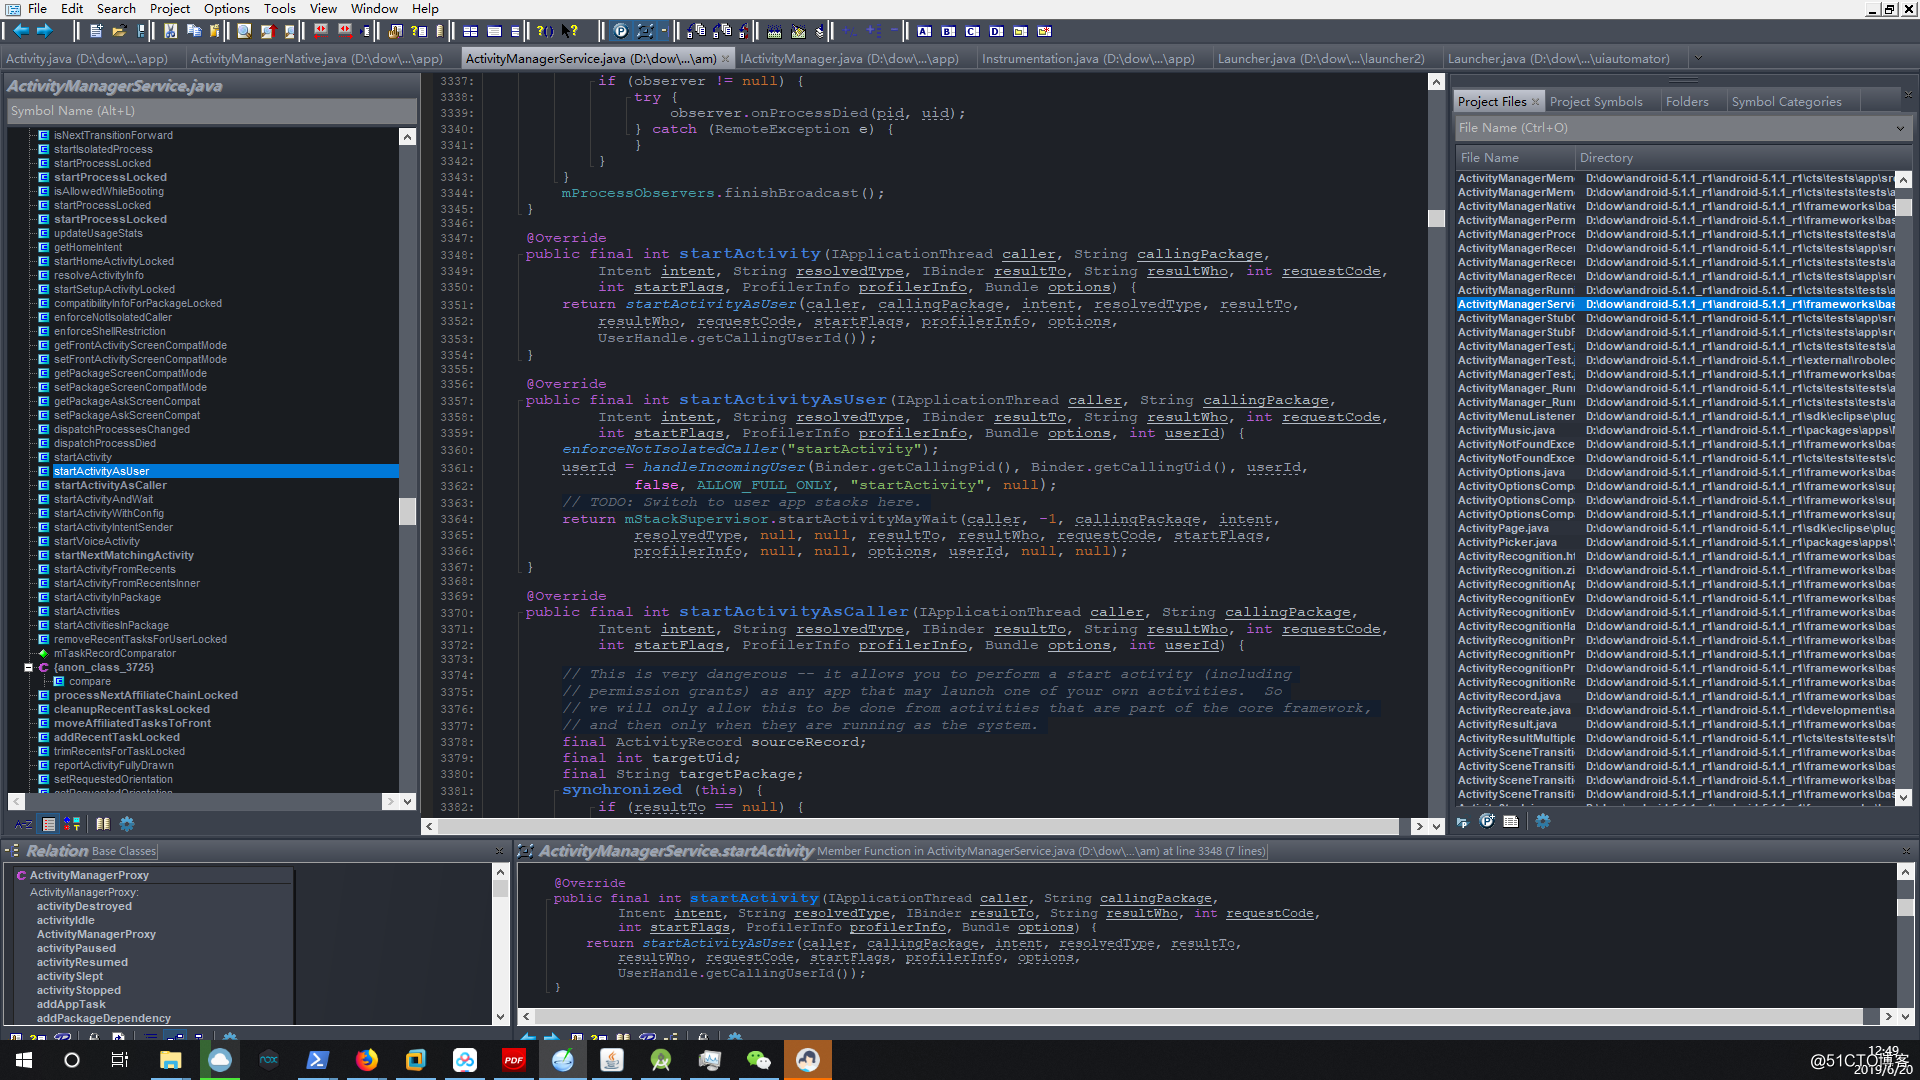1920x1080 pixels.
Task: Select startActivityAsCaller in symbol list
Action: (x=110, y=485)
